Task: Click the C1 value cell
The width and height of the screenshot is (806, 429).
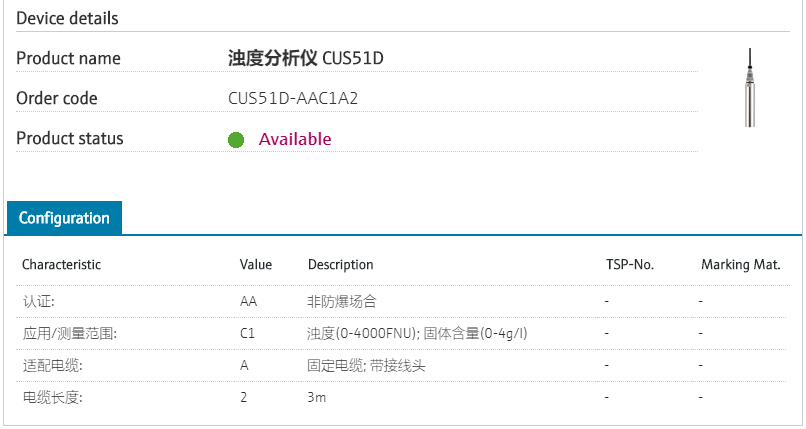Action: point(248,333)
